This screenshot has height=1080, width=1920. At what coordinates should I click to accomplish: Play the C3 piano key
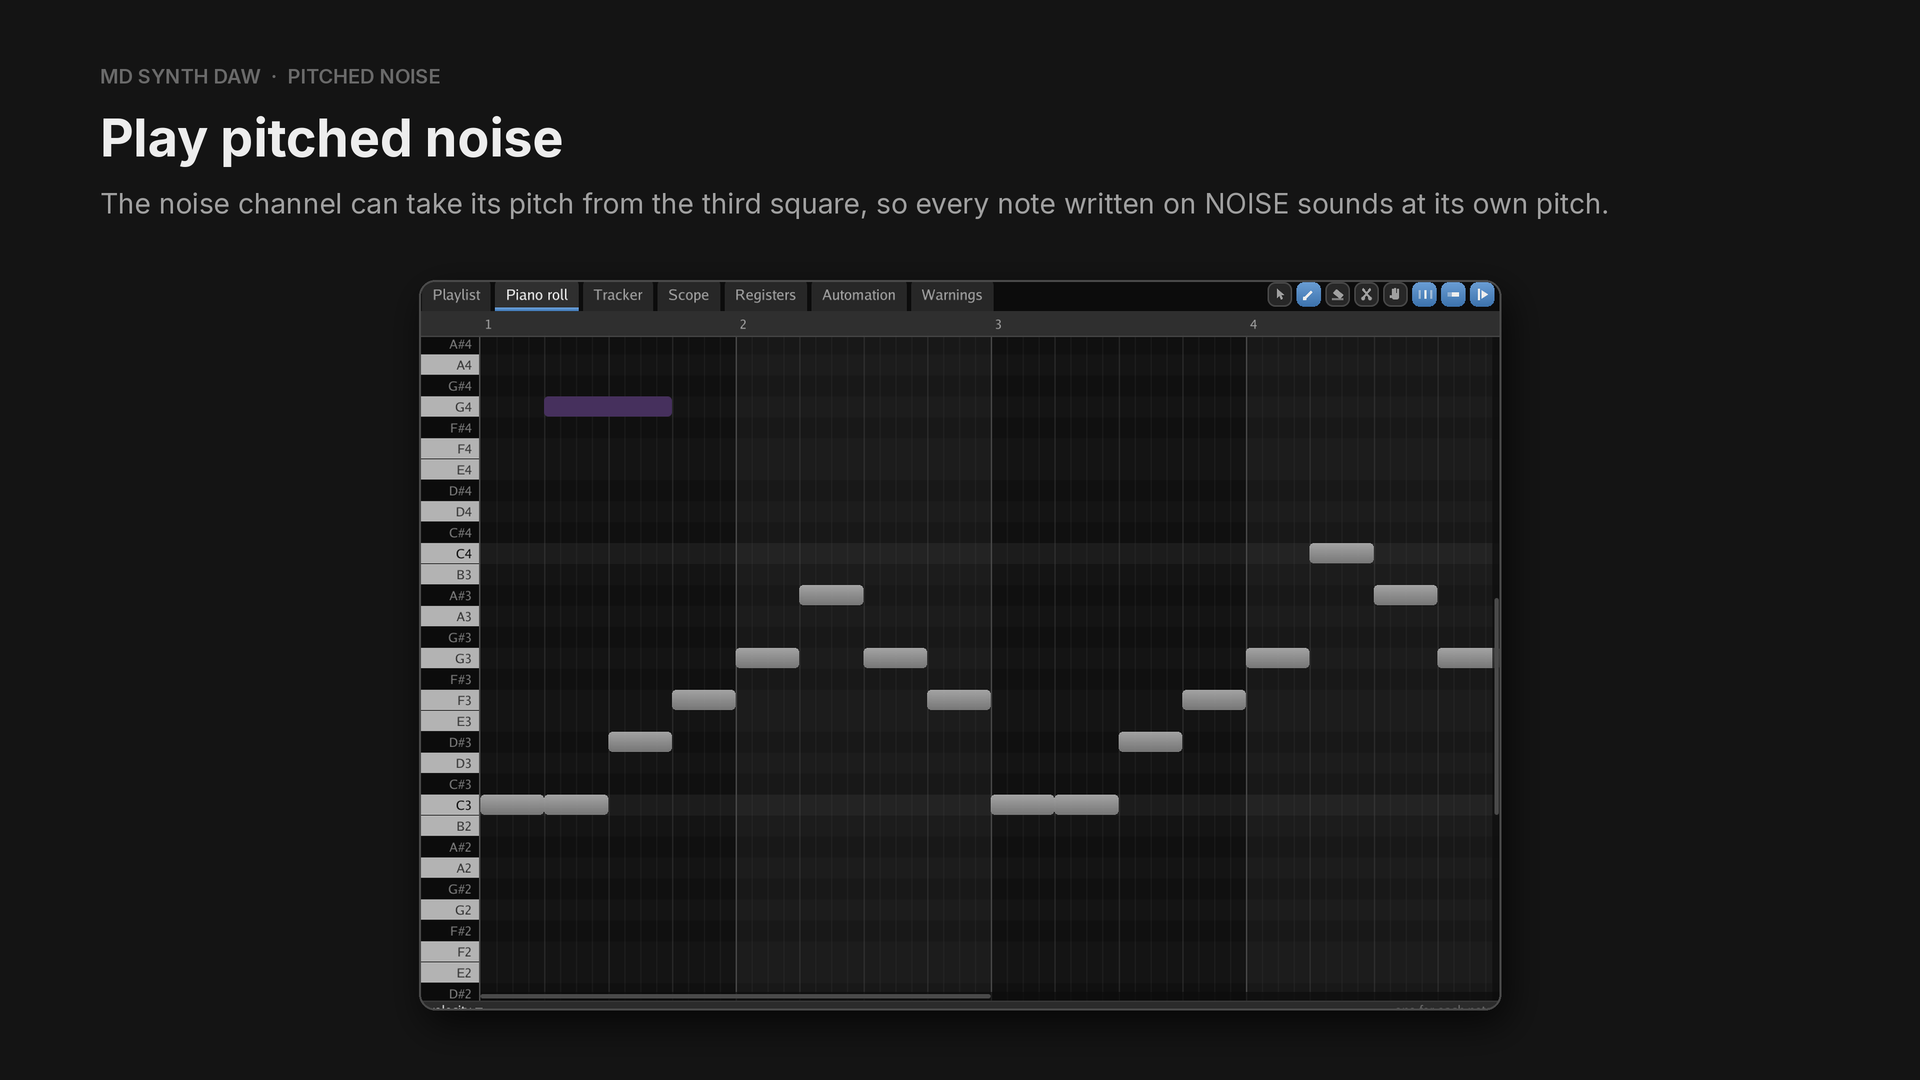450,805
